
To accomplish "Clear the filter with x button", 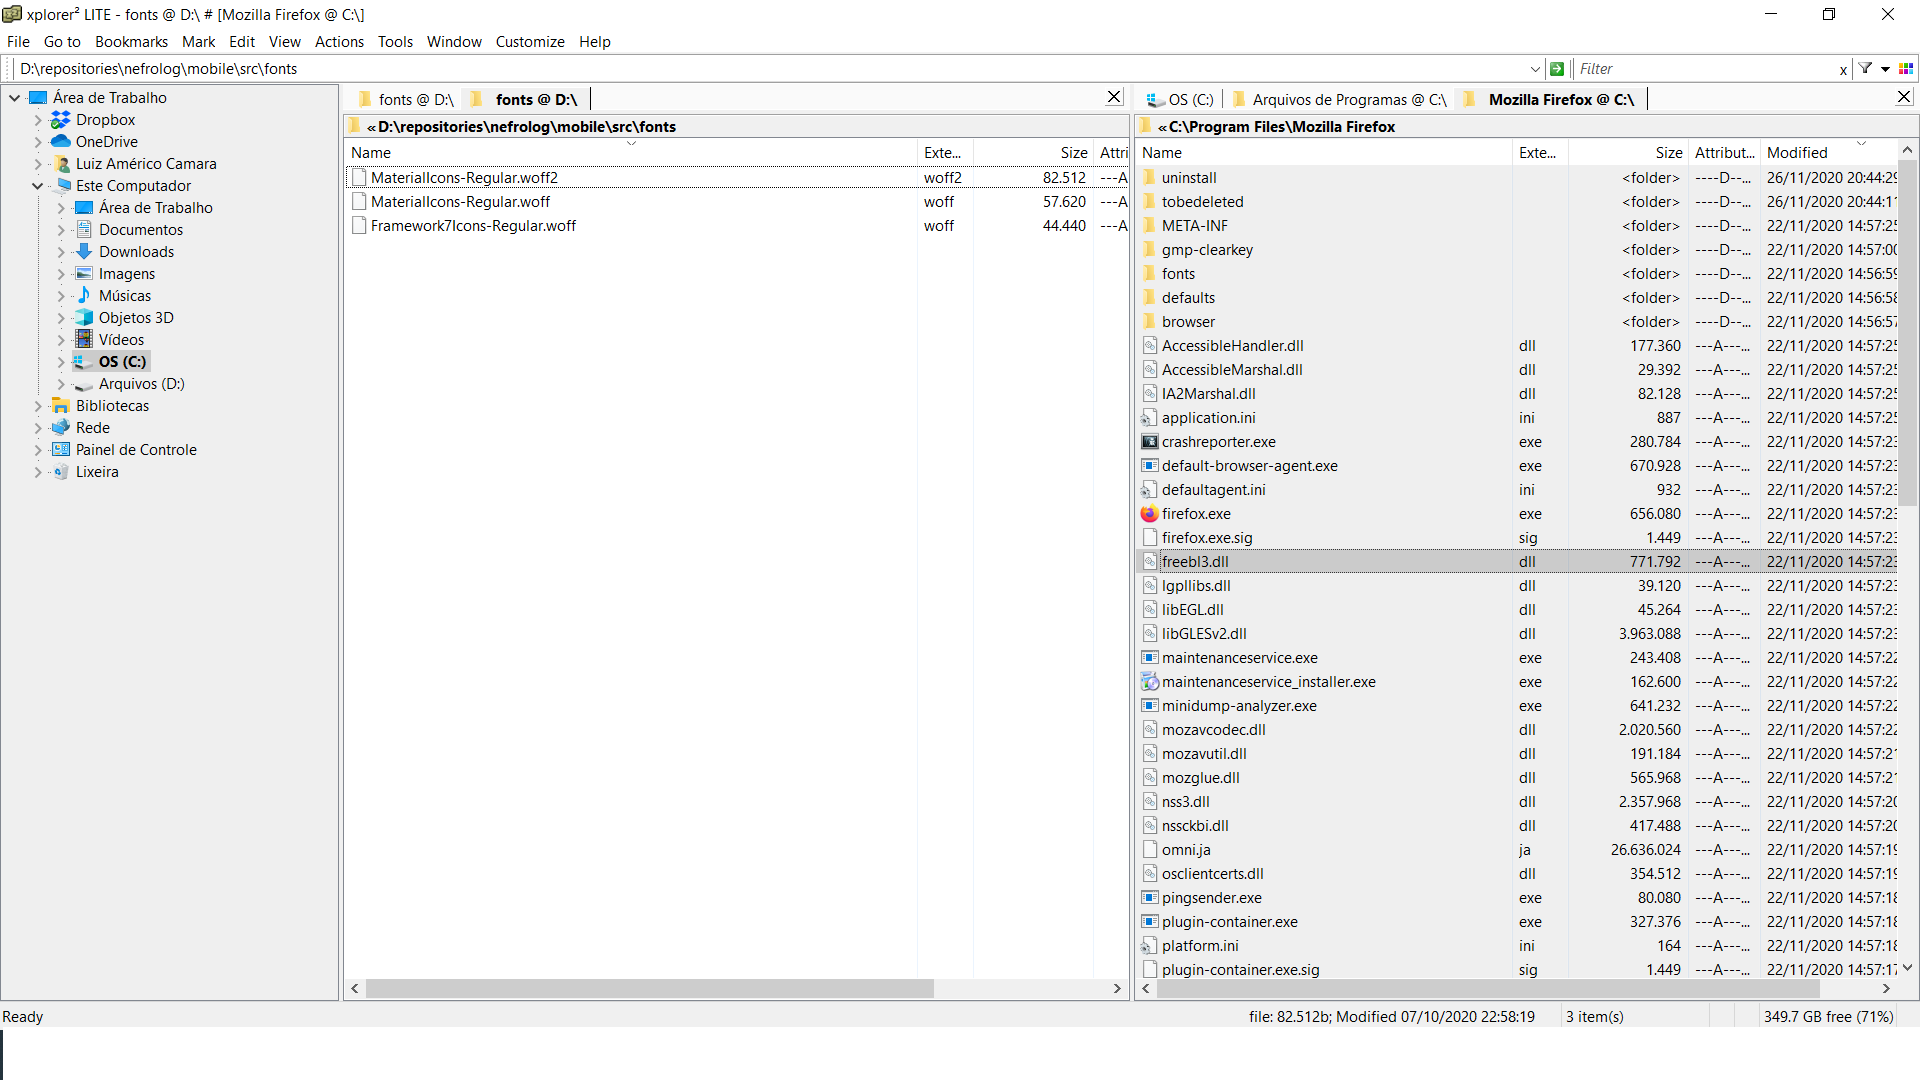I will [1843, 70].
